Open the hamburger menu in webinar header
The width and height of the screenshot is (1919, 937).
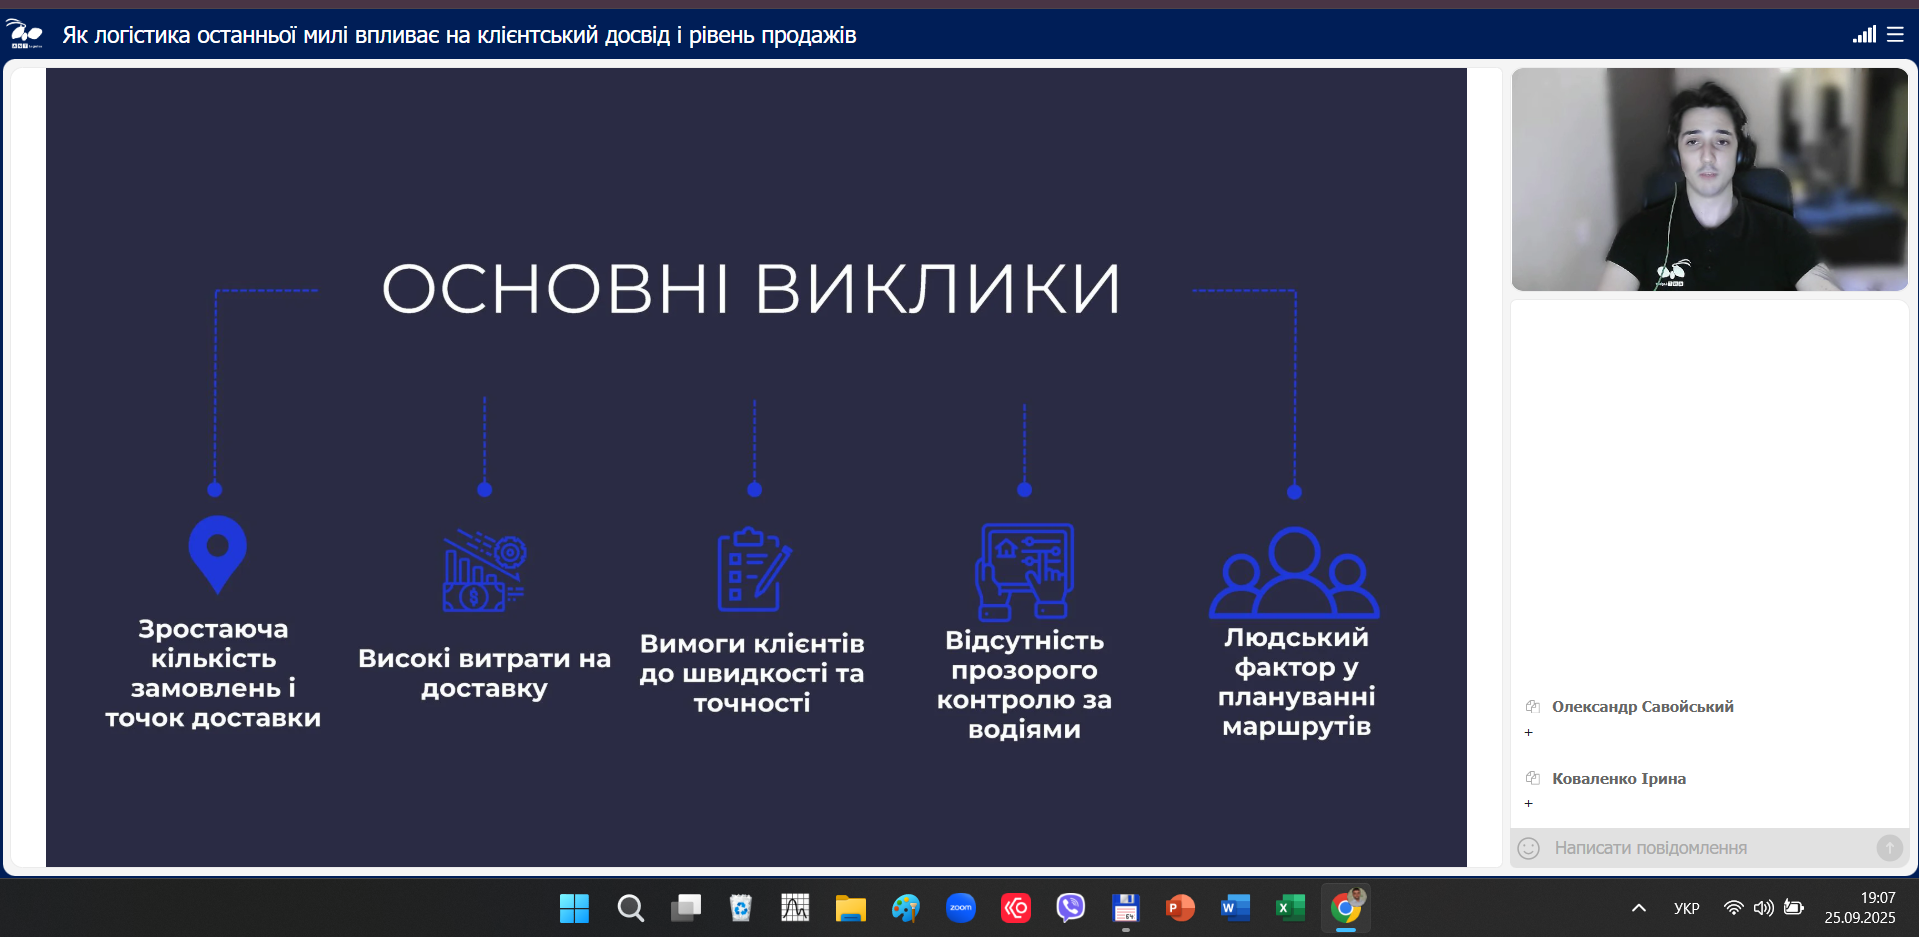1895,35
